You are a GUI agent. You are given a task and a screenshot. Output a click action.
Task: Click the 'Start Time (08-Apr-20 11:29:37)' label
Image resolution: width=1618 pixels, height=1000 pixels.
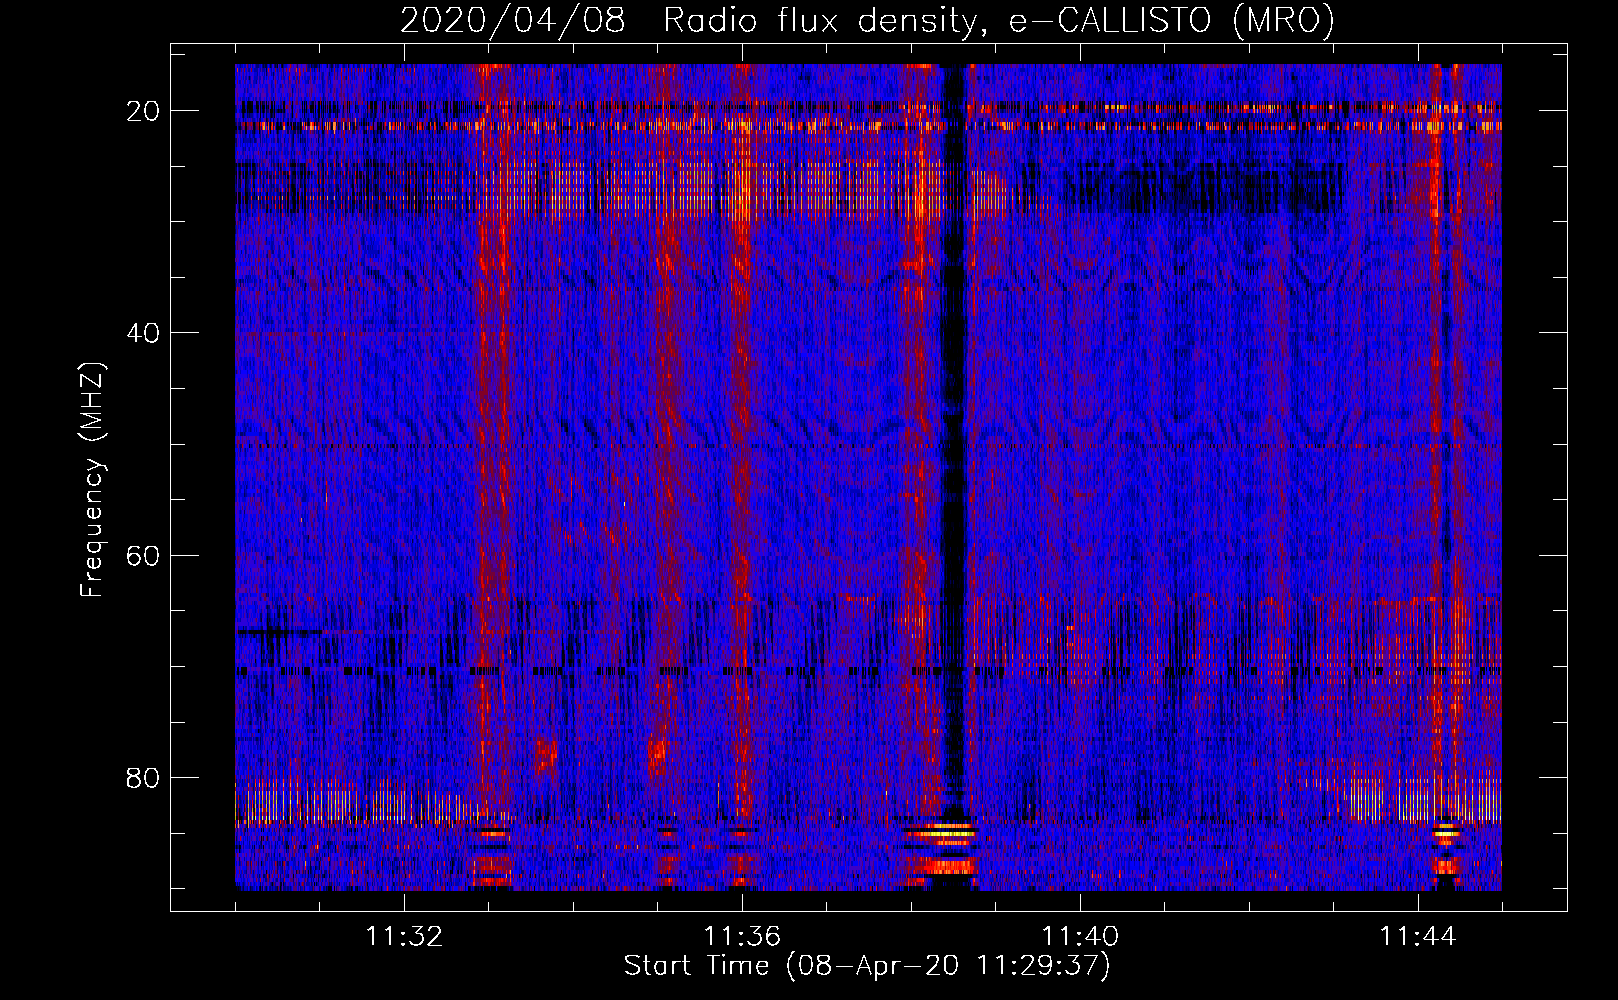click(867, 966)
